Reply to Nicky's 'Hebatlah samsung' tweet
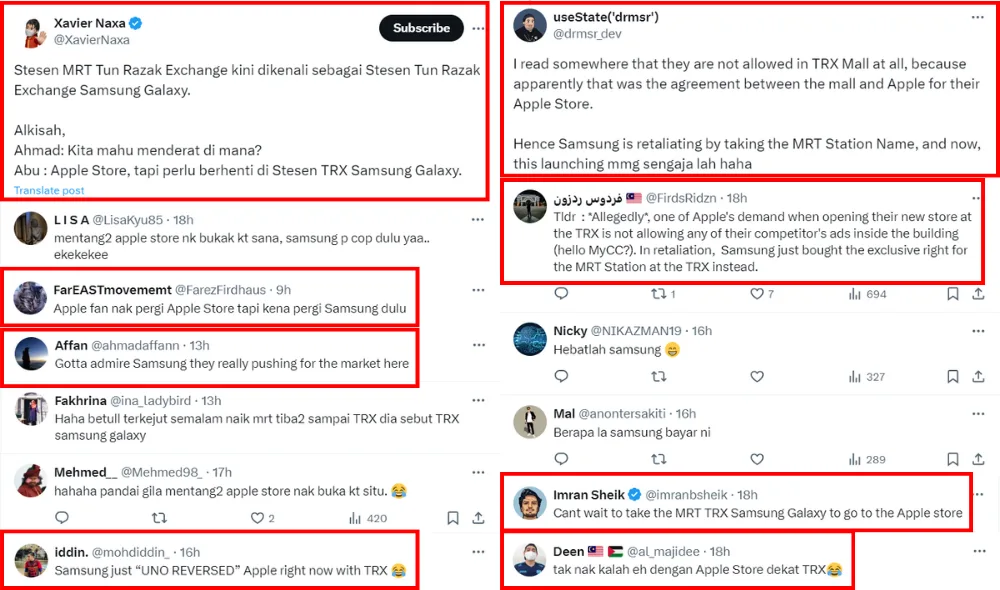1000x590 pixels. [x=561, y=377]
